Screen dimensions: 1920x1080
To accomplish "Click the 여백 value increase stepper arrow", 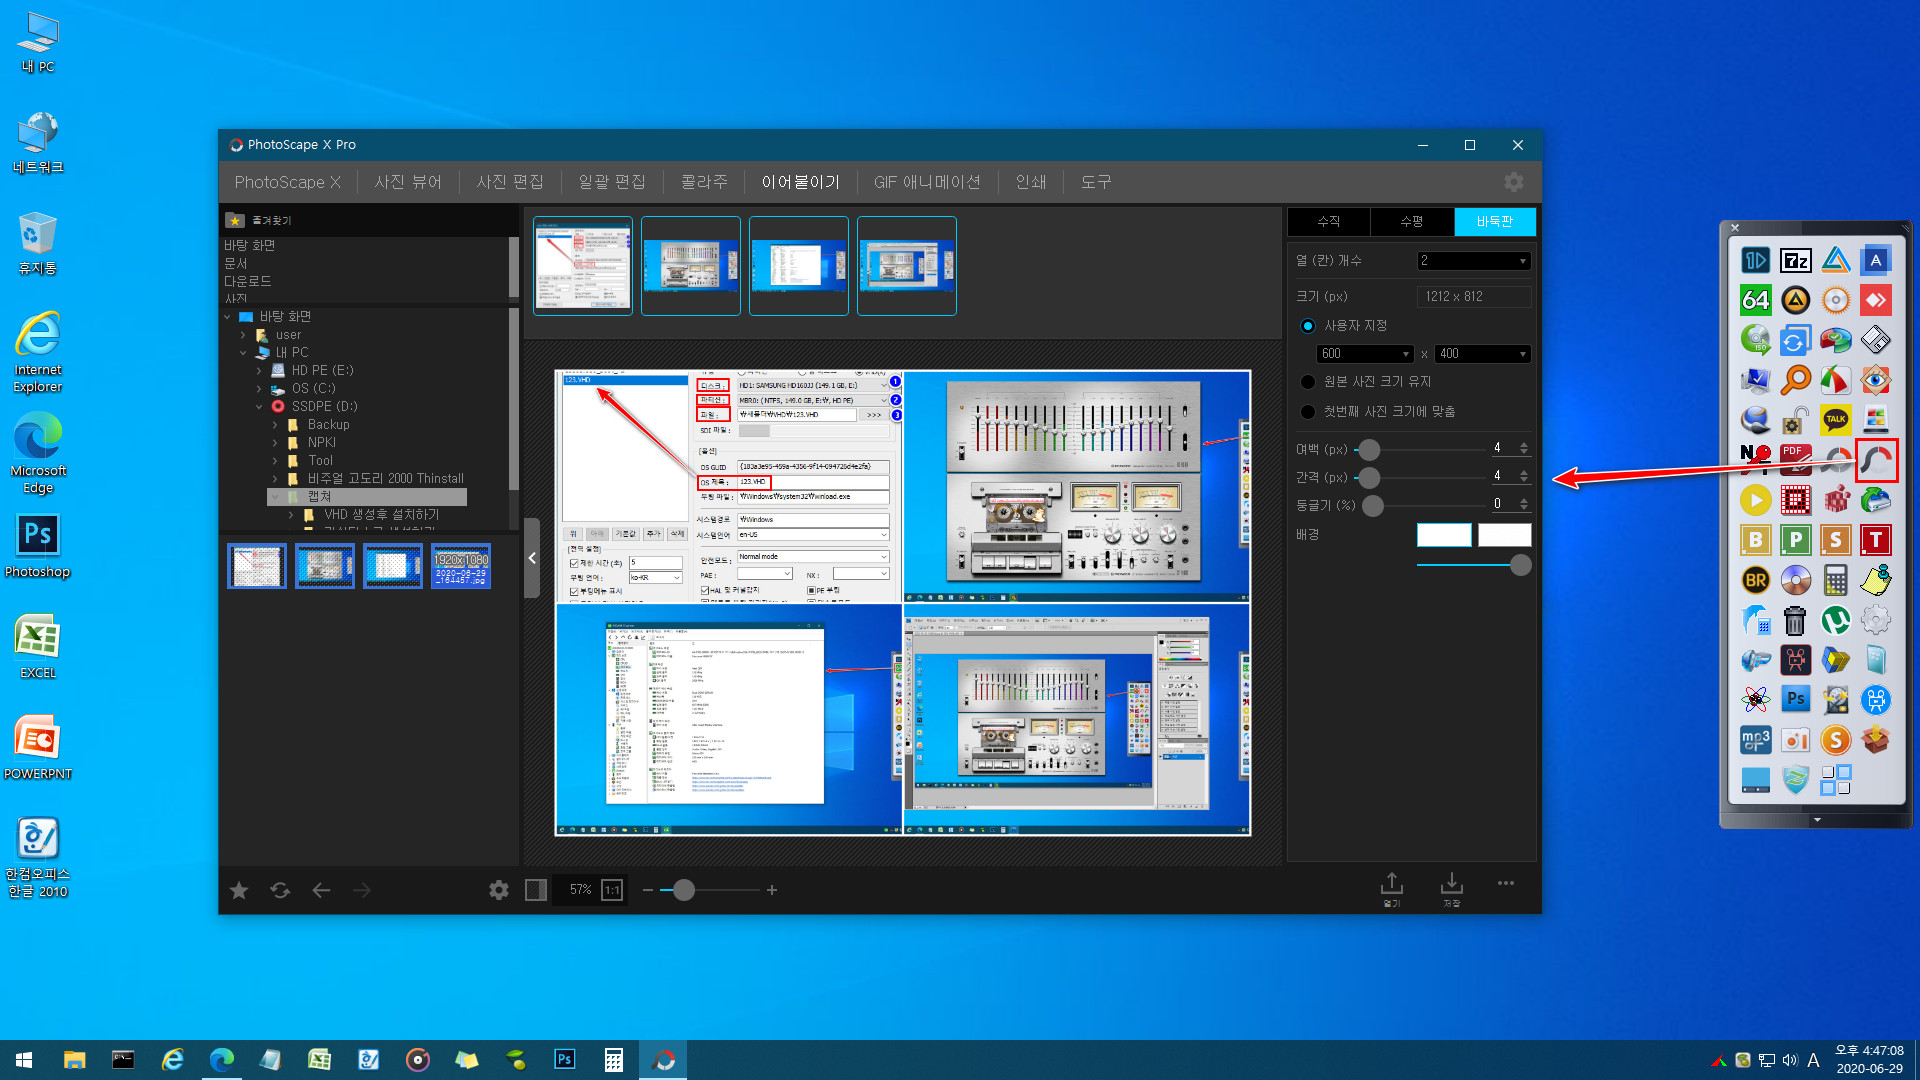I will tap(1524, 445).
